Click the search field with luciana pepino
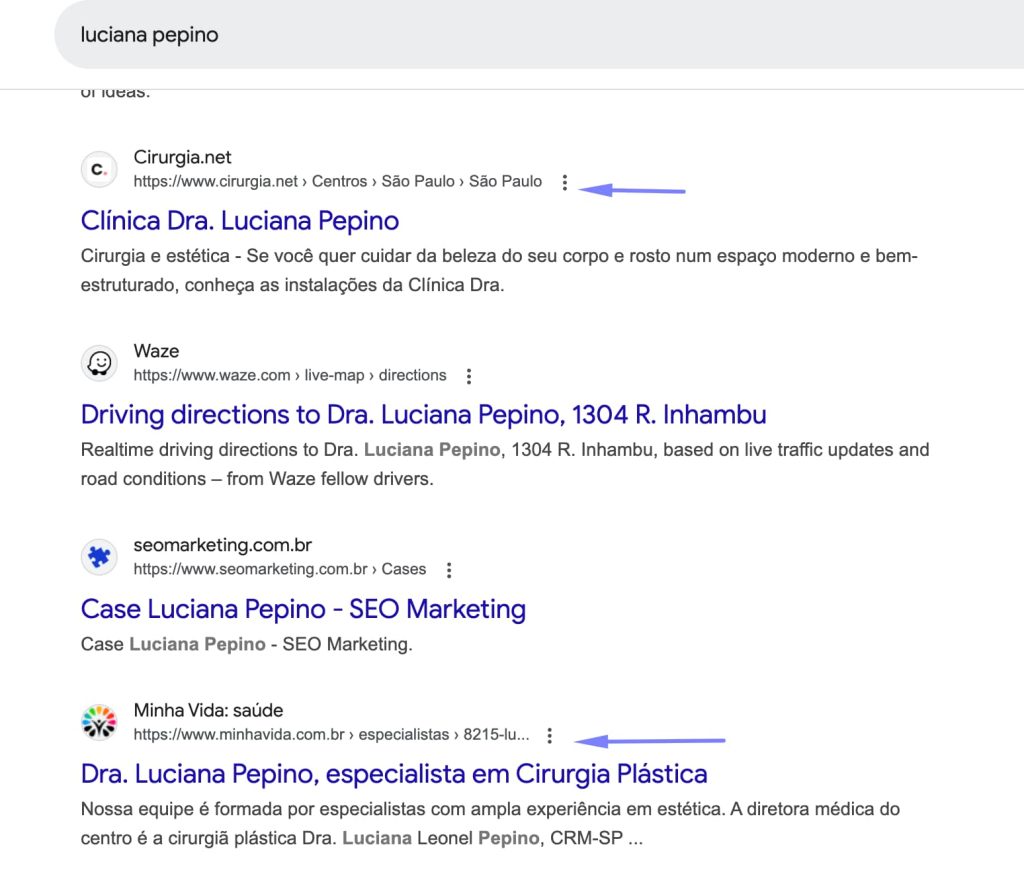 point(539,35)
